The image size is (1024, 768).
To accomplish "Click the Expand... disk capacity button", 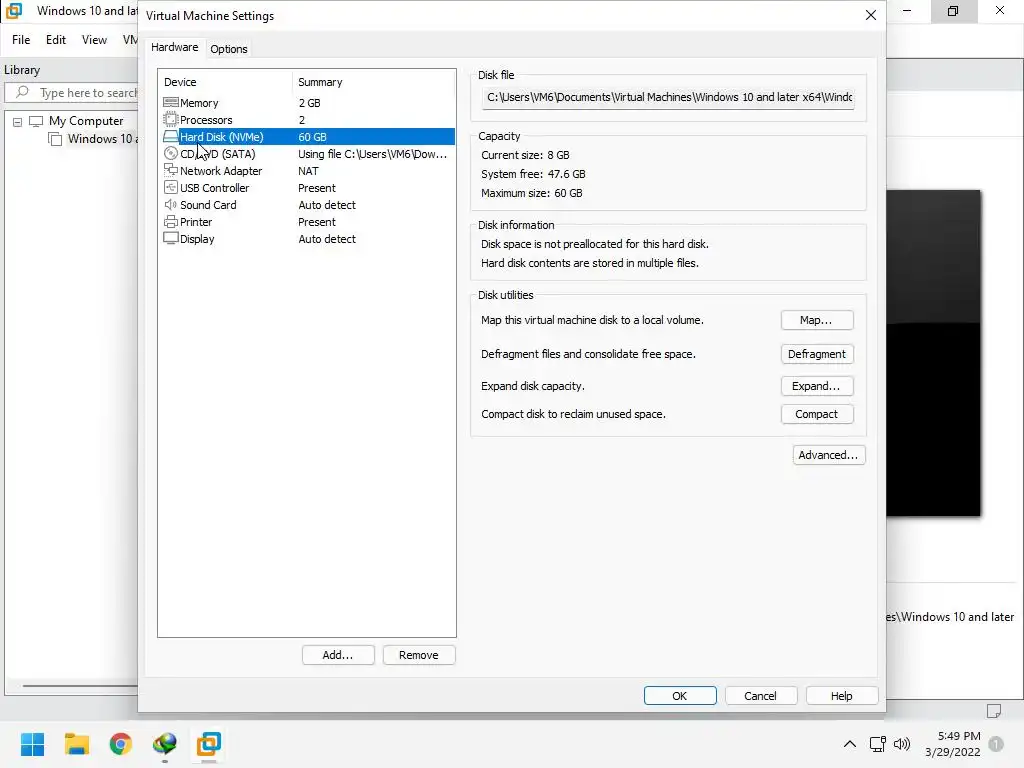I will click(817, 386).
